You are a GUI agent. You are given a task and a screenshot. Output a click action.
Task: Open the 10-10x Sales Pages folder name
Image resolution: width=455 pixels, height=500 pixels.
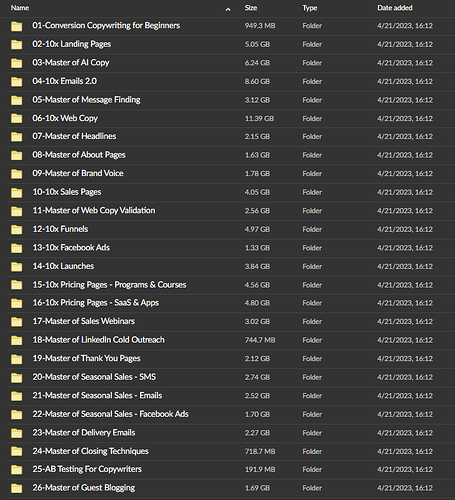click(67, 192)
